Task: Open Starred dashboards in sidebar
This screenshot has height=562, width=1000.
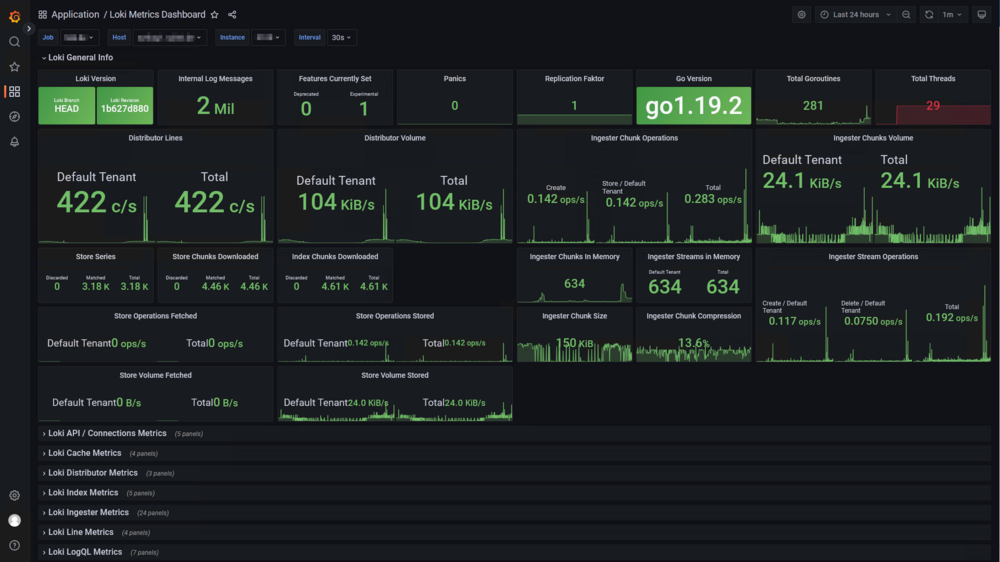Action: tap(14, 67)
